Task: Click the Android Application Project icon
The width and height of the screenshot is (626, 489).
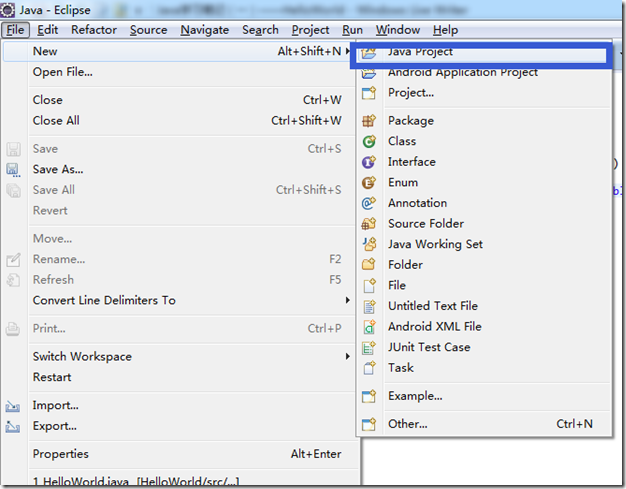Action: pyautogui.click(x=369, y=73)
